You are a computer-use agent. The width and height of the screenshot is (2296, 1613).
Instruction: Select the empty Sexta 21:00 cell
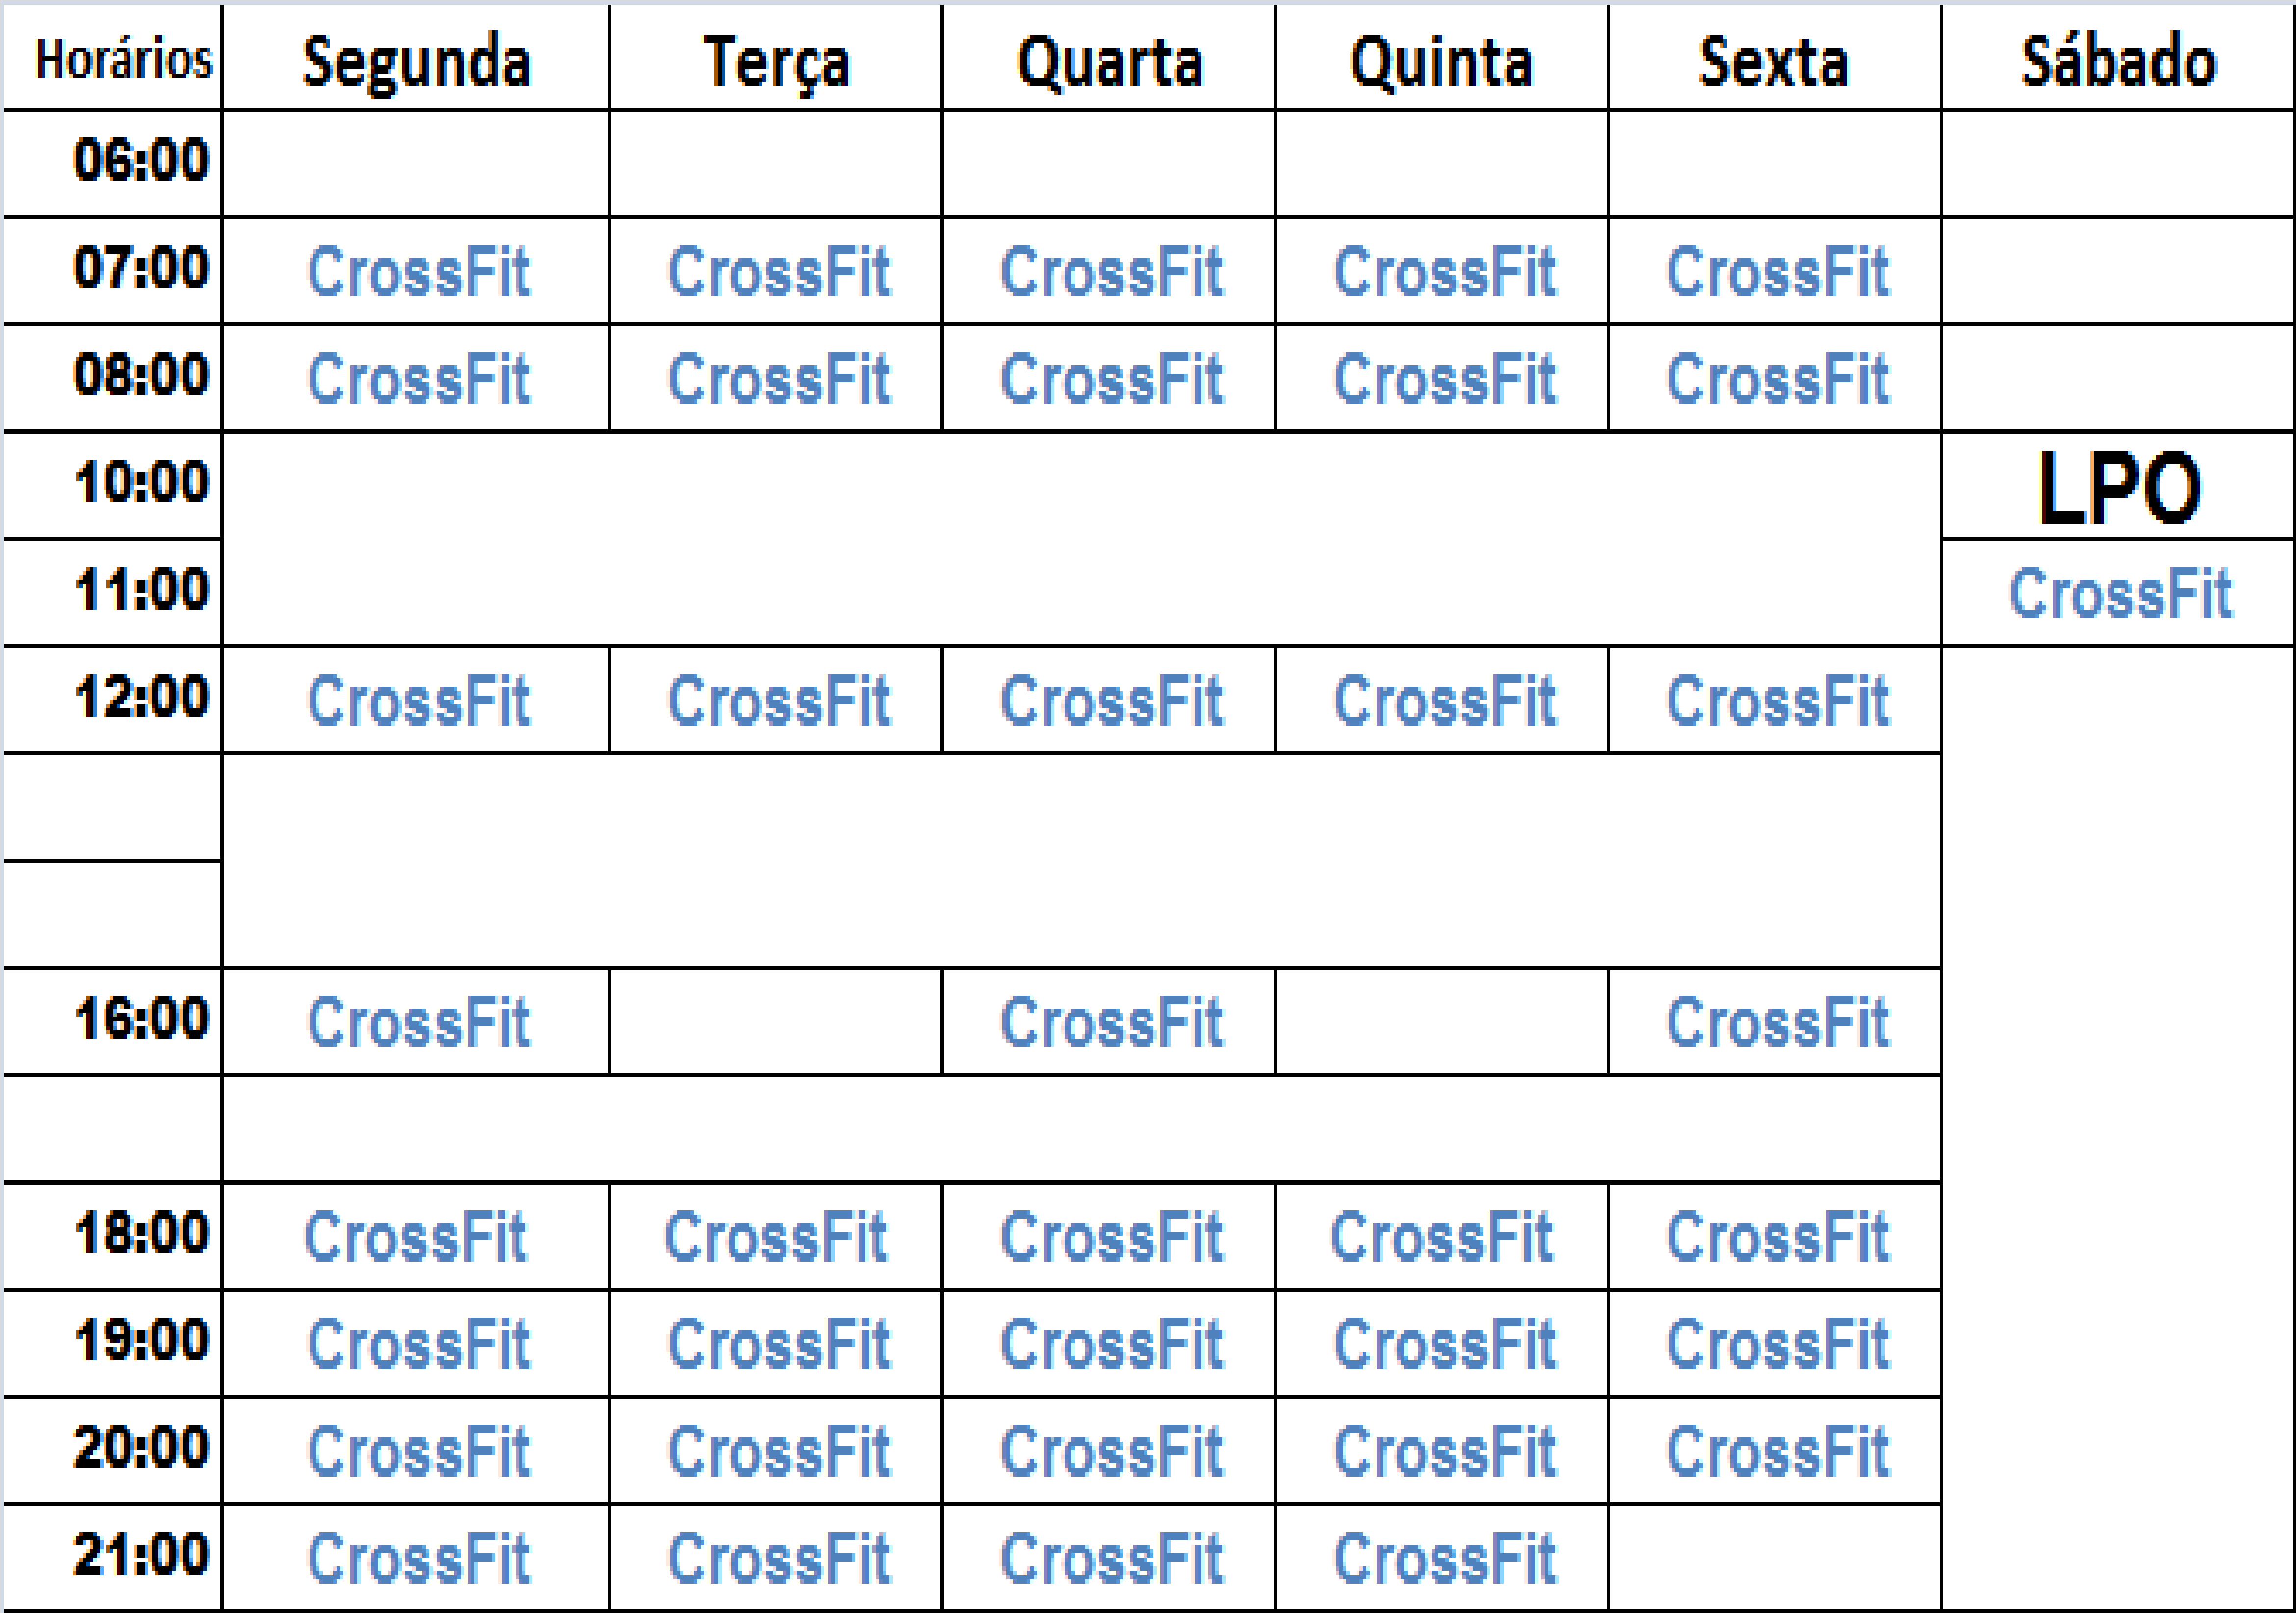tap(1775, 1558)
